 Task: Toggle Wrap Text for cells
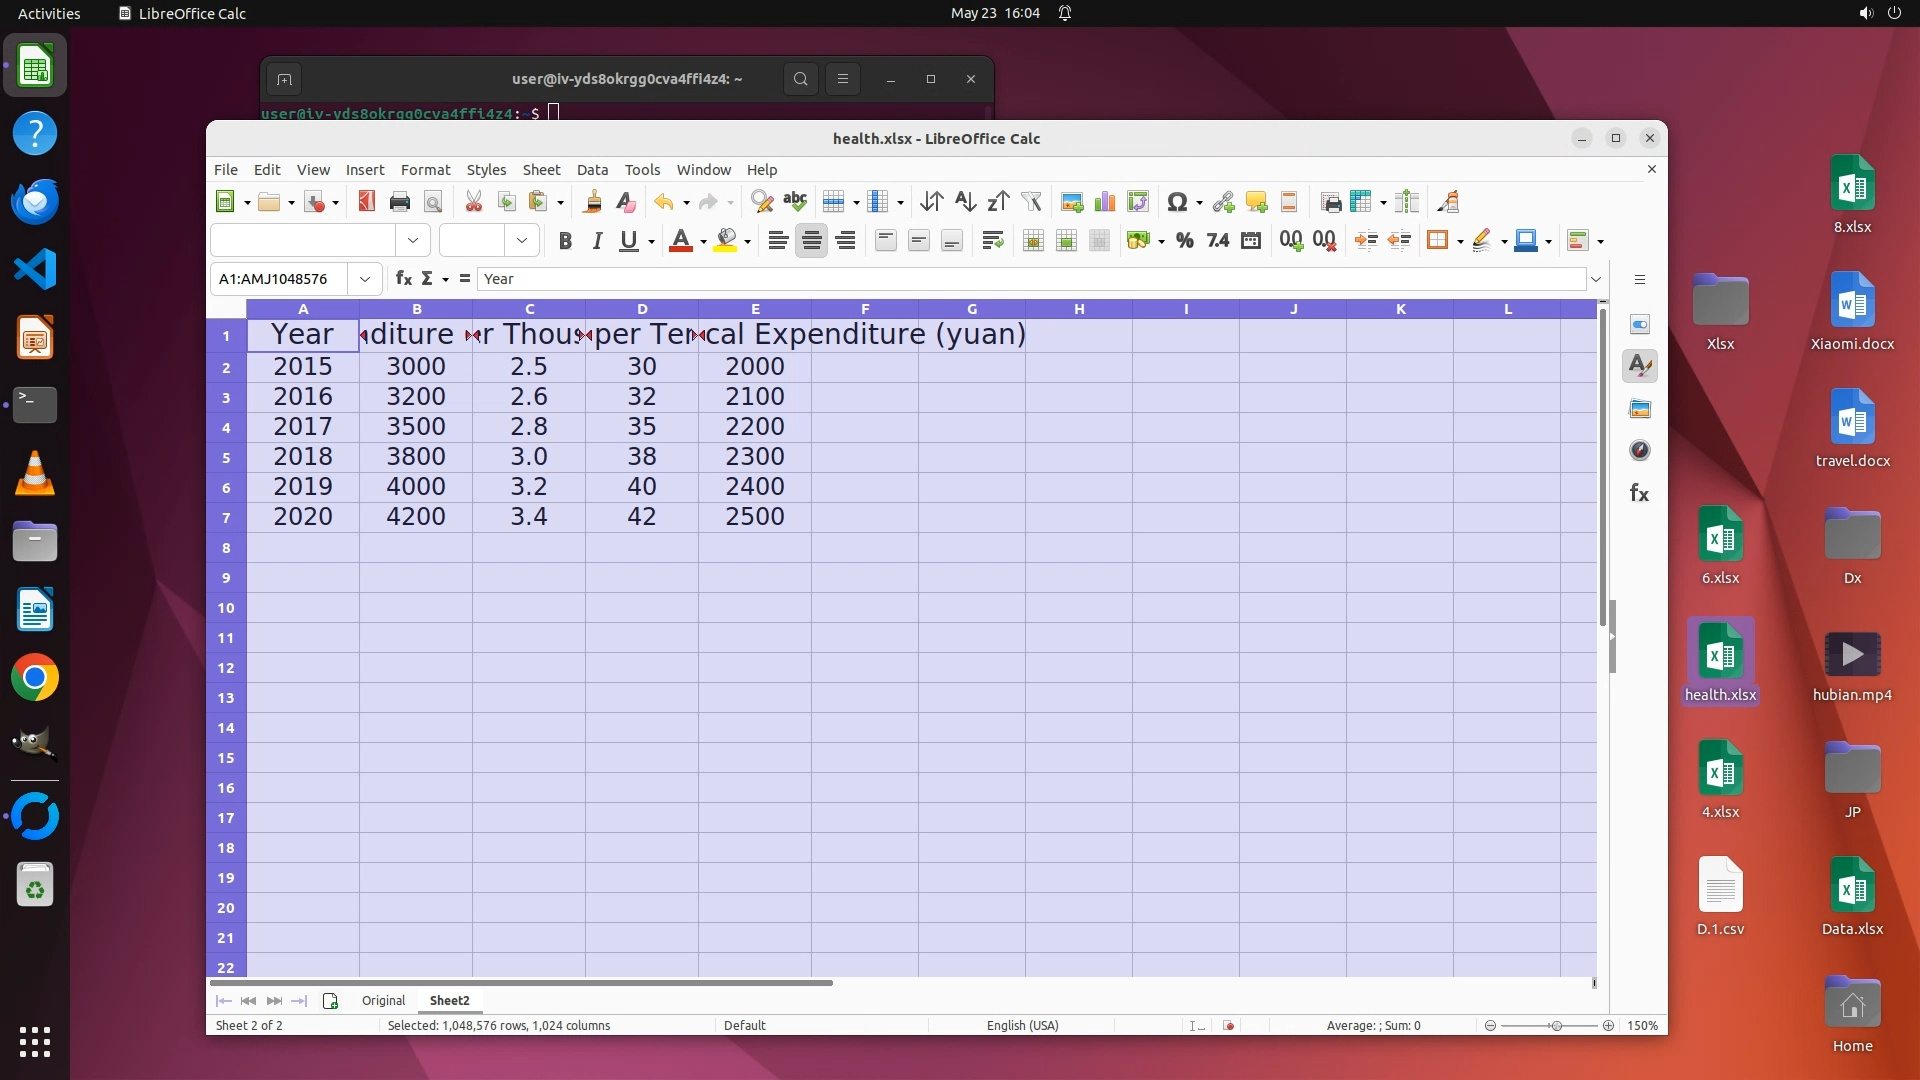tap(992, 240)
